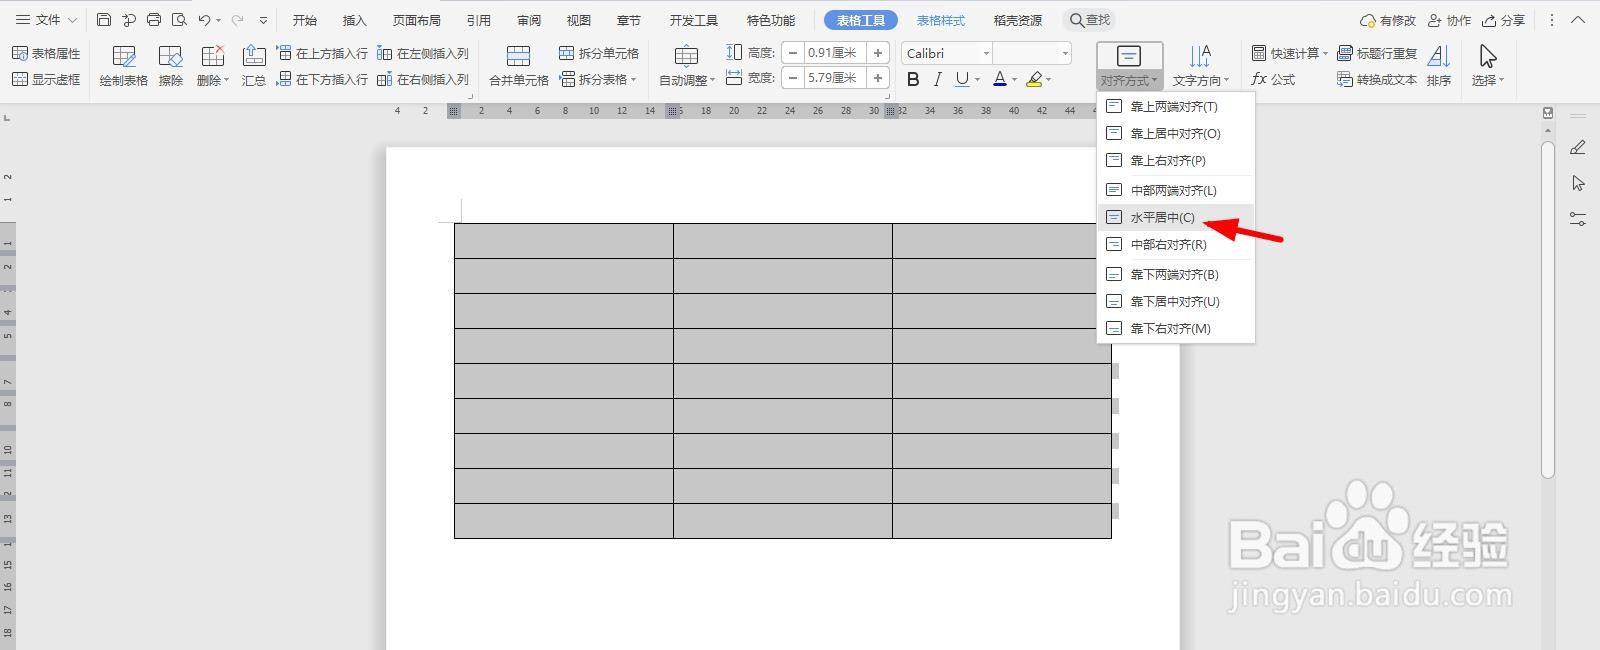
Task: Click 合并单元格 merge cells
Action: tap(518, 66)
